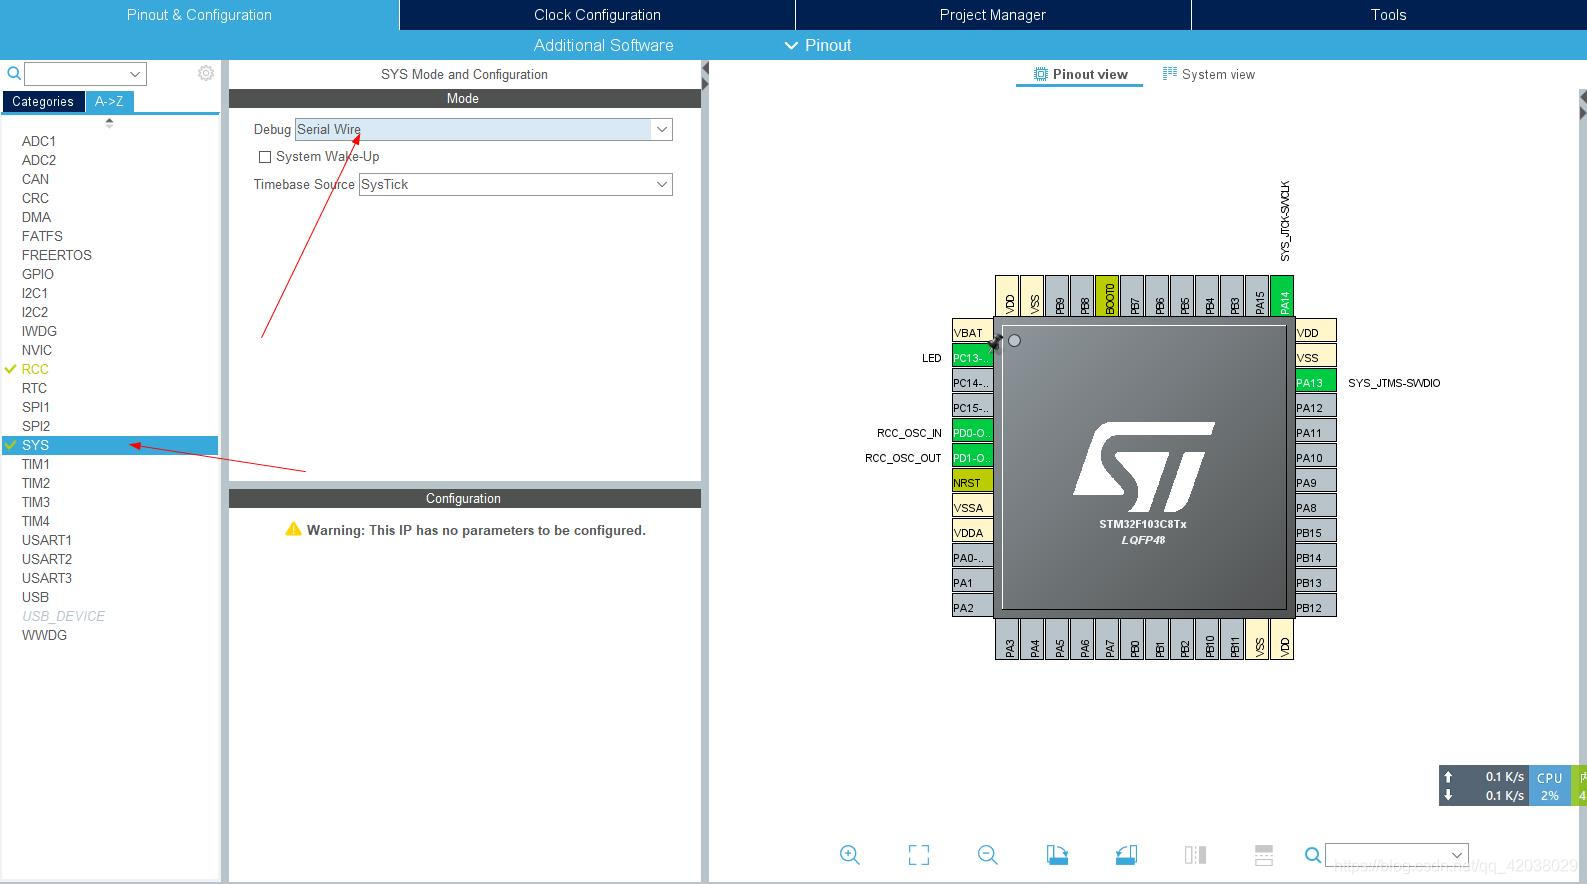Switch the peripheral list to A->Z
Viewport: 1587px width, 884px height.
click(109, 101)
